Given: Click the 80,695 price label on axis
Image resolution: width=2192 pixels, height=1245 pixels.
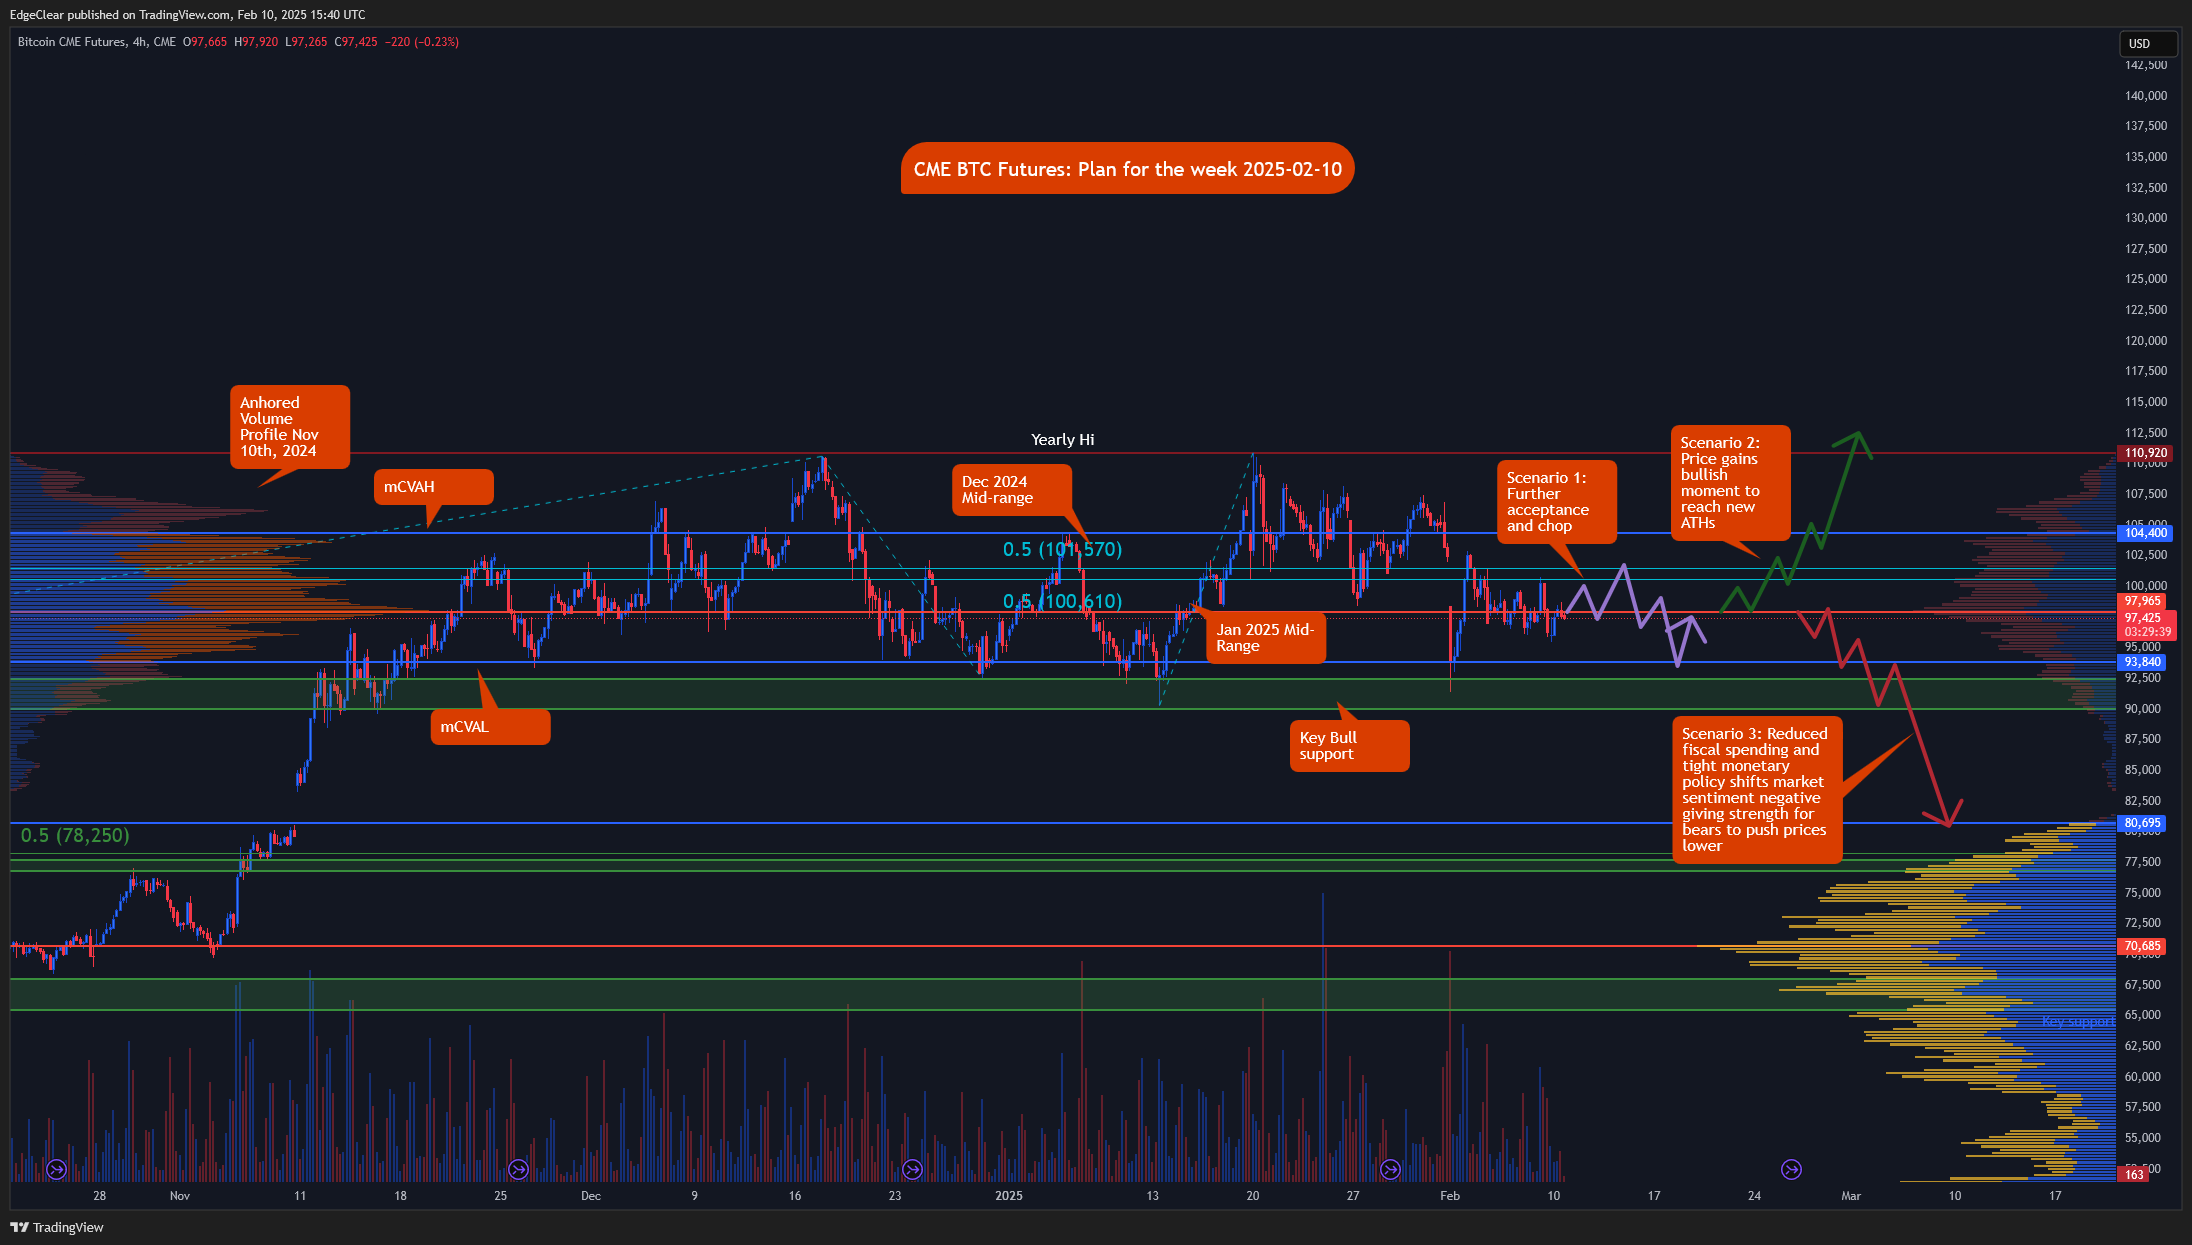Looking at the screenshot, I should click(2142, 823).
